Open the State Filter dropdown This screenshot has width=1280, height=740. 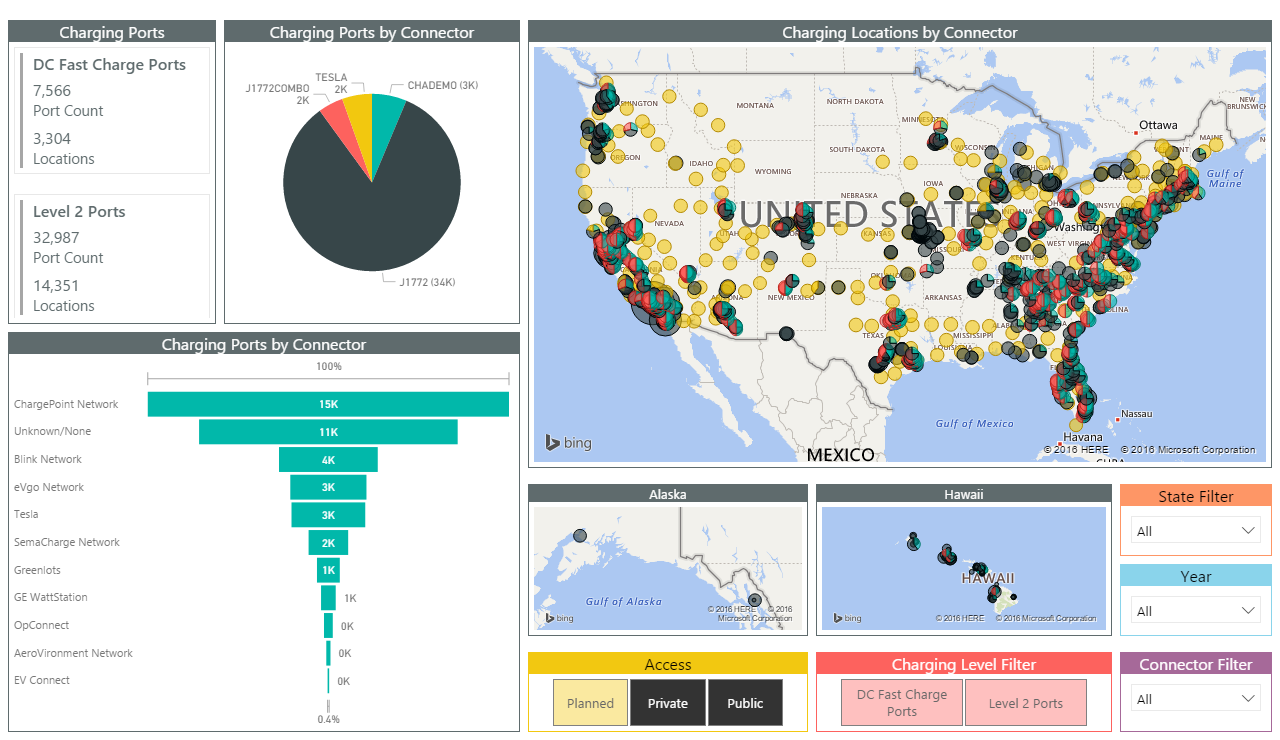coord(1196,531)
